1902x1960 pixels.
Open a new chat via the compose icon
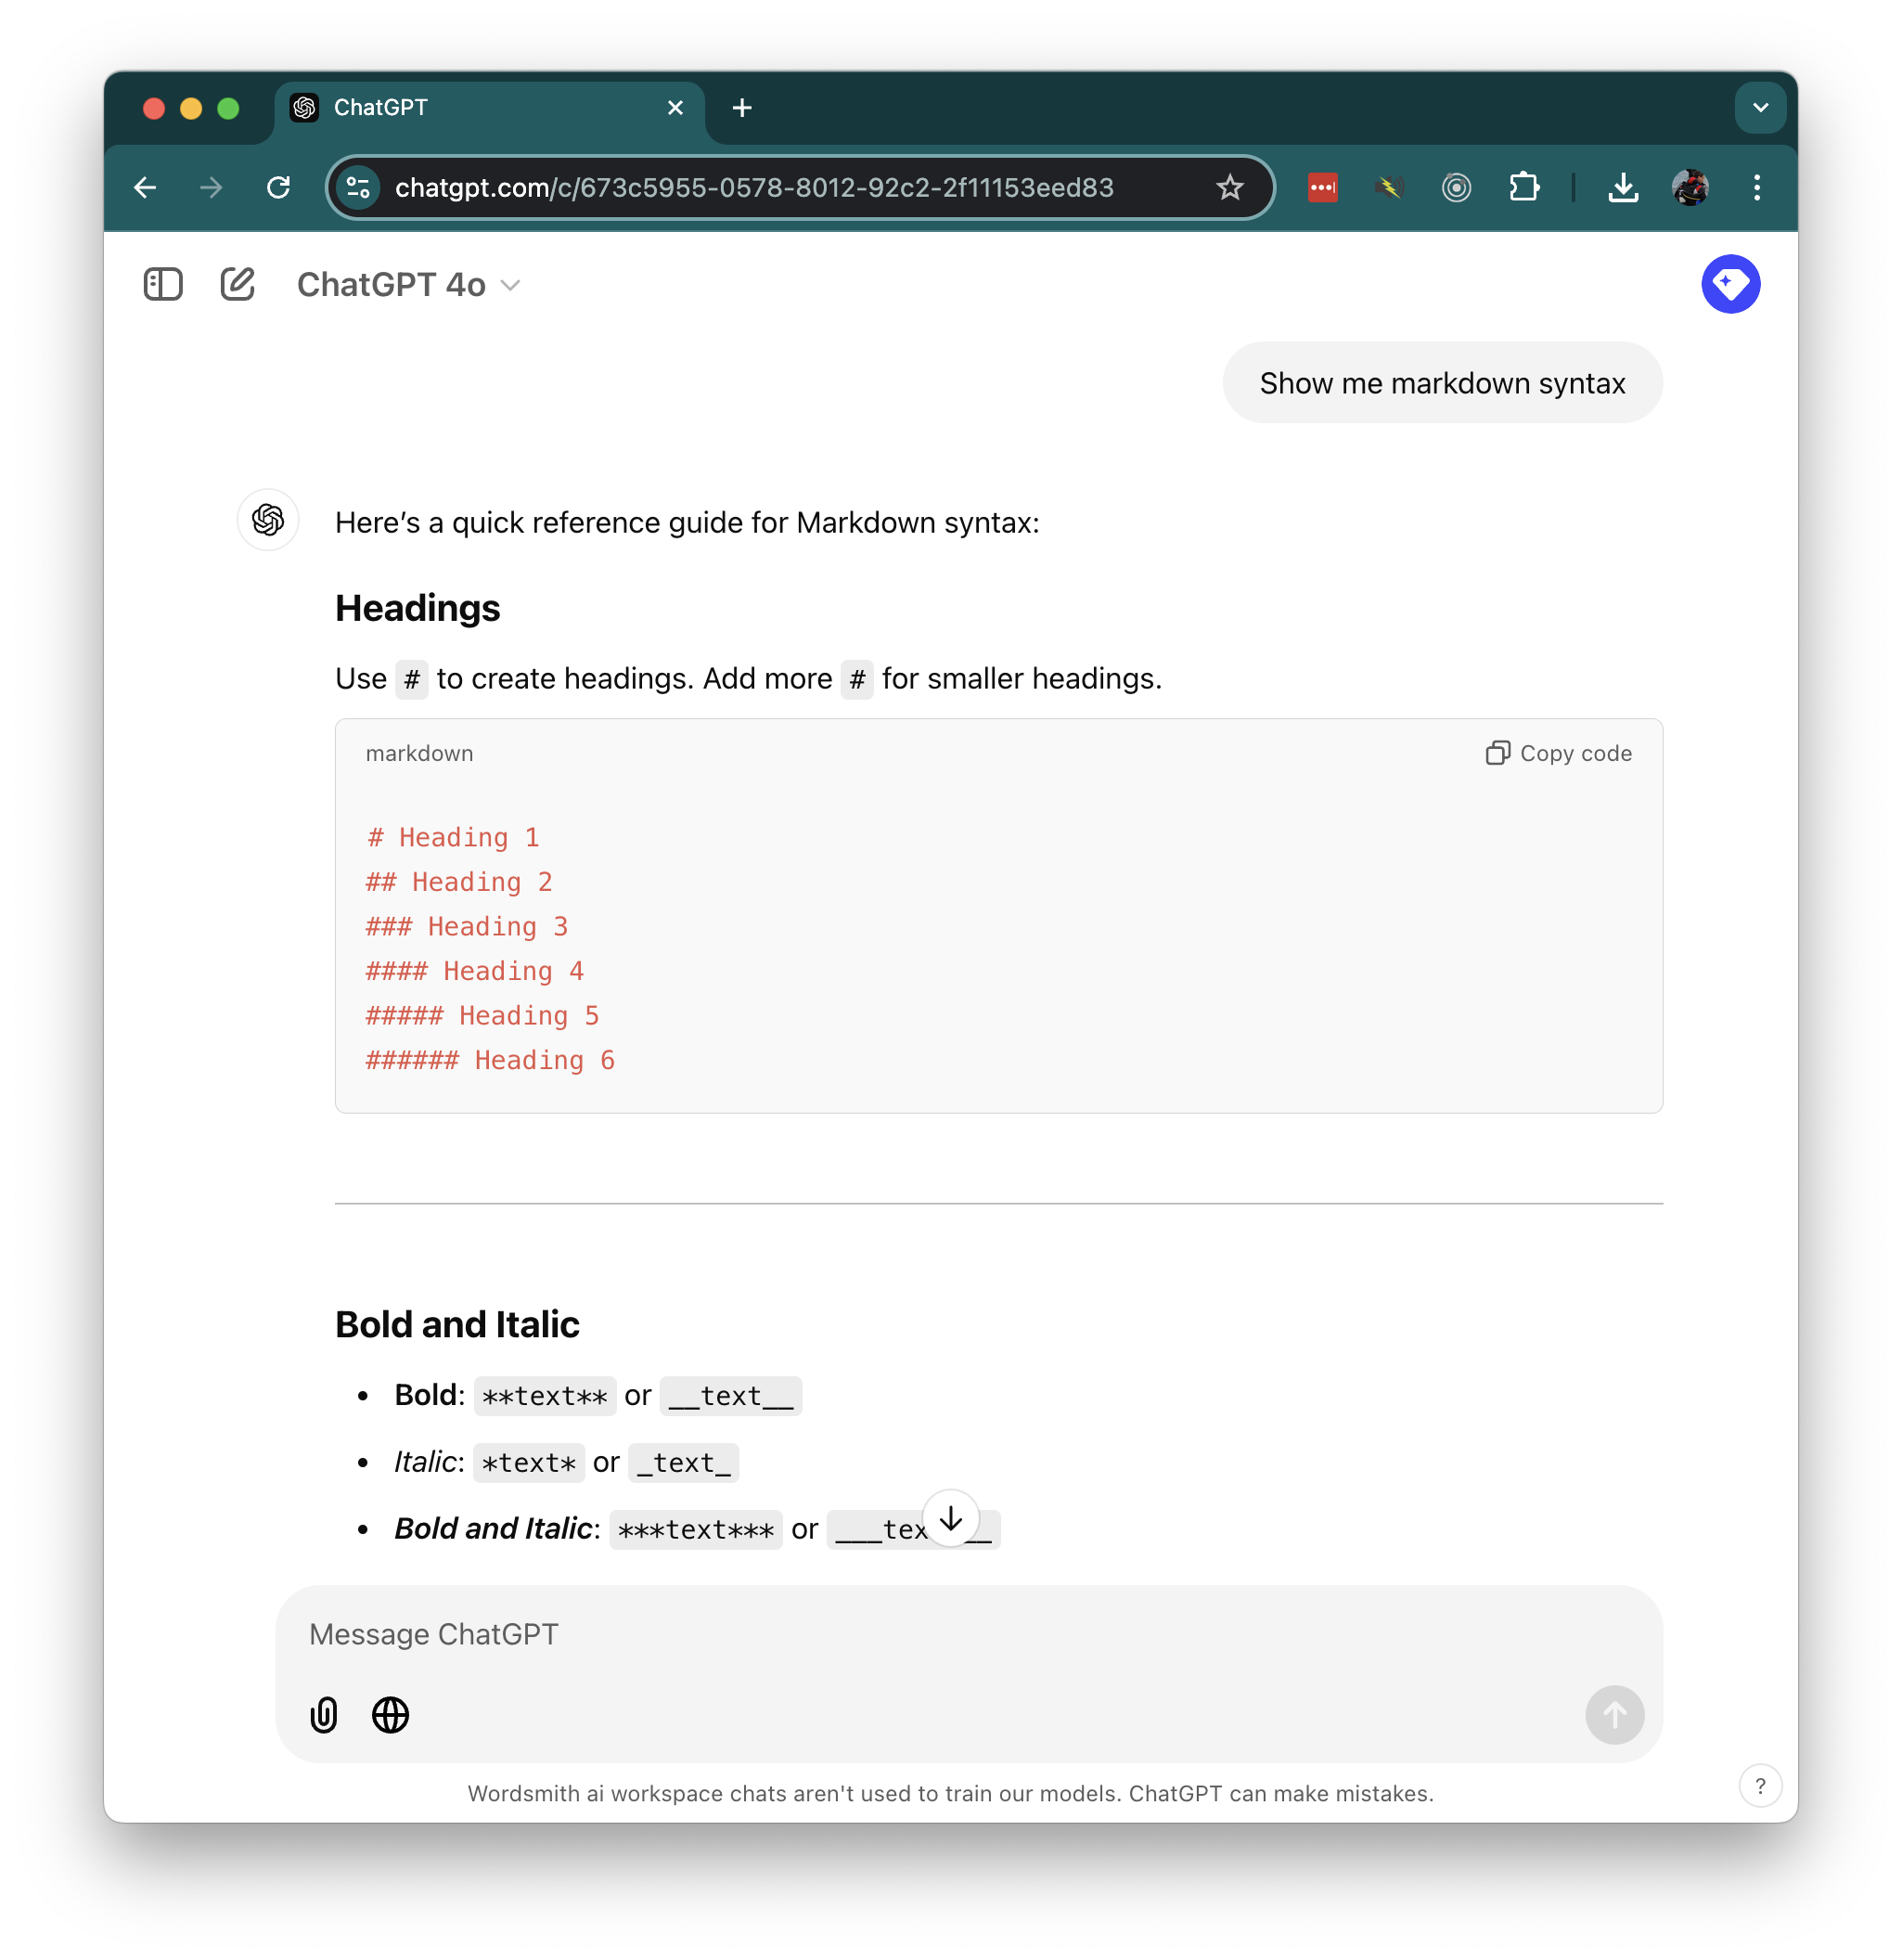point(237,284)
